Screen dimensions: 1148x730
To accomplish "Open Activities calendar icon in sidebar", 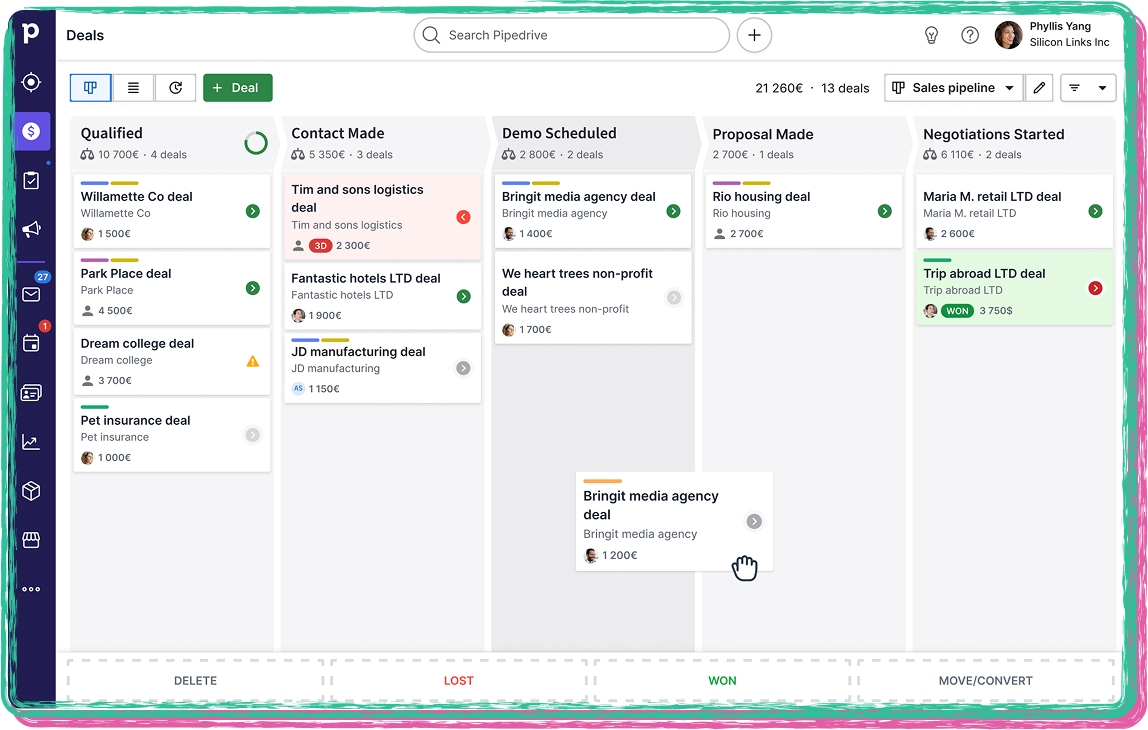I will click(x=31, y=343).
